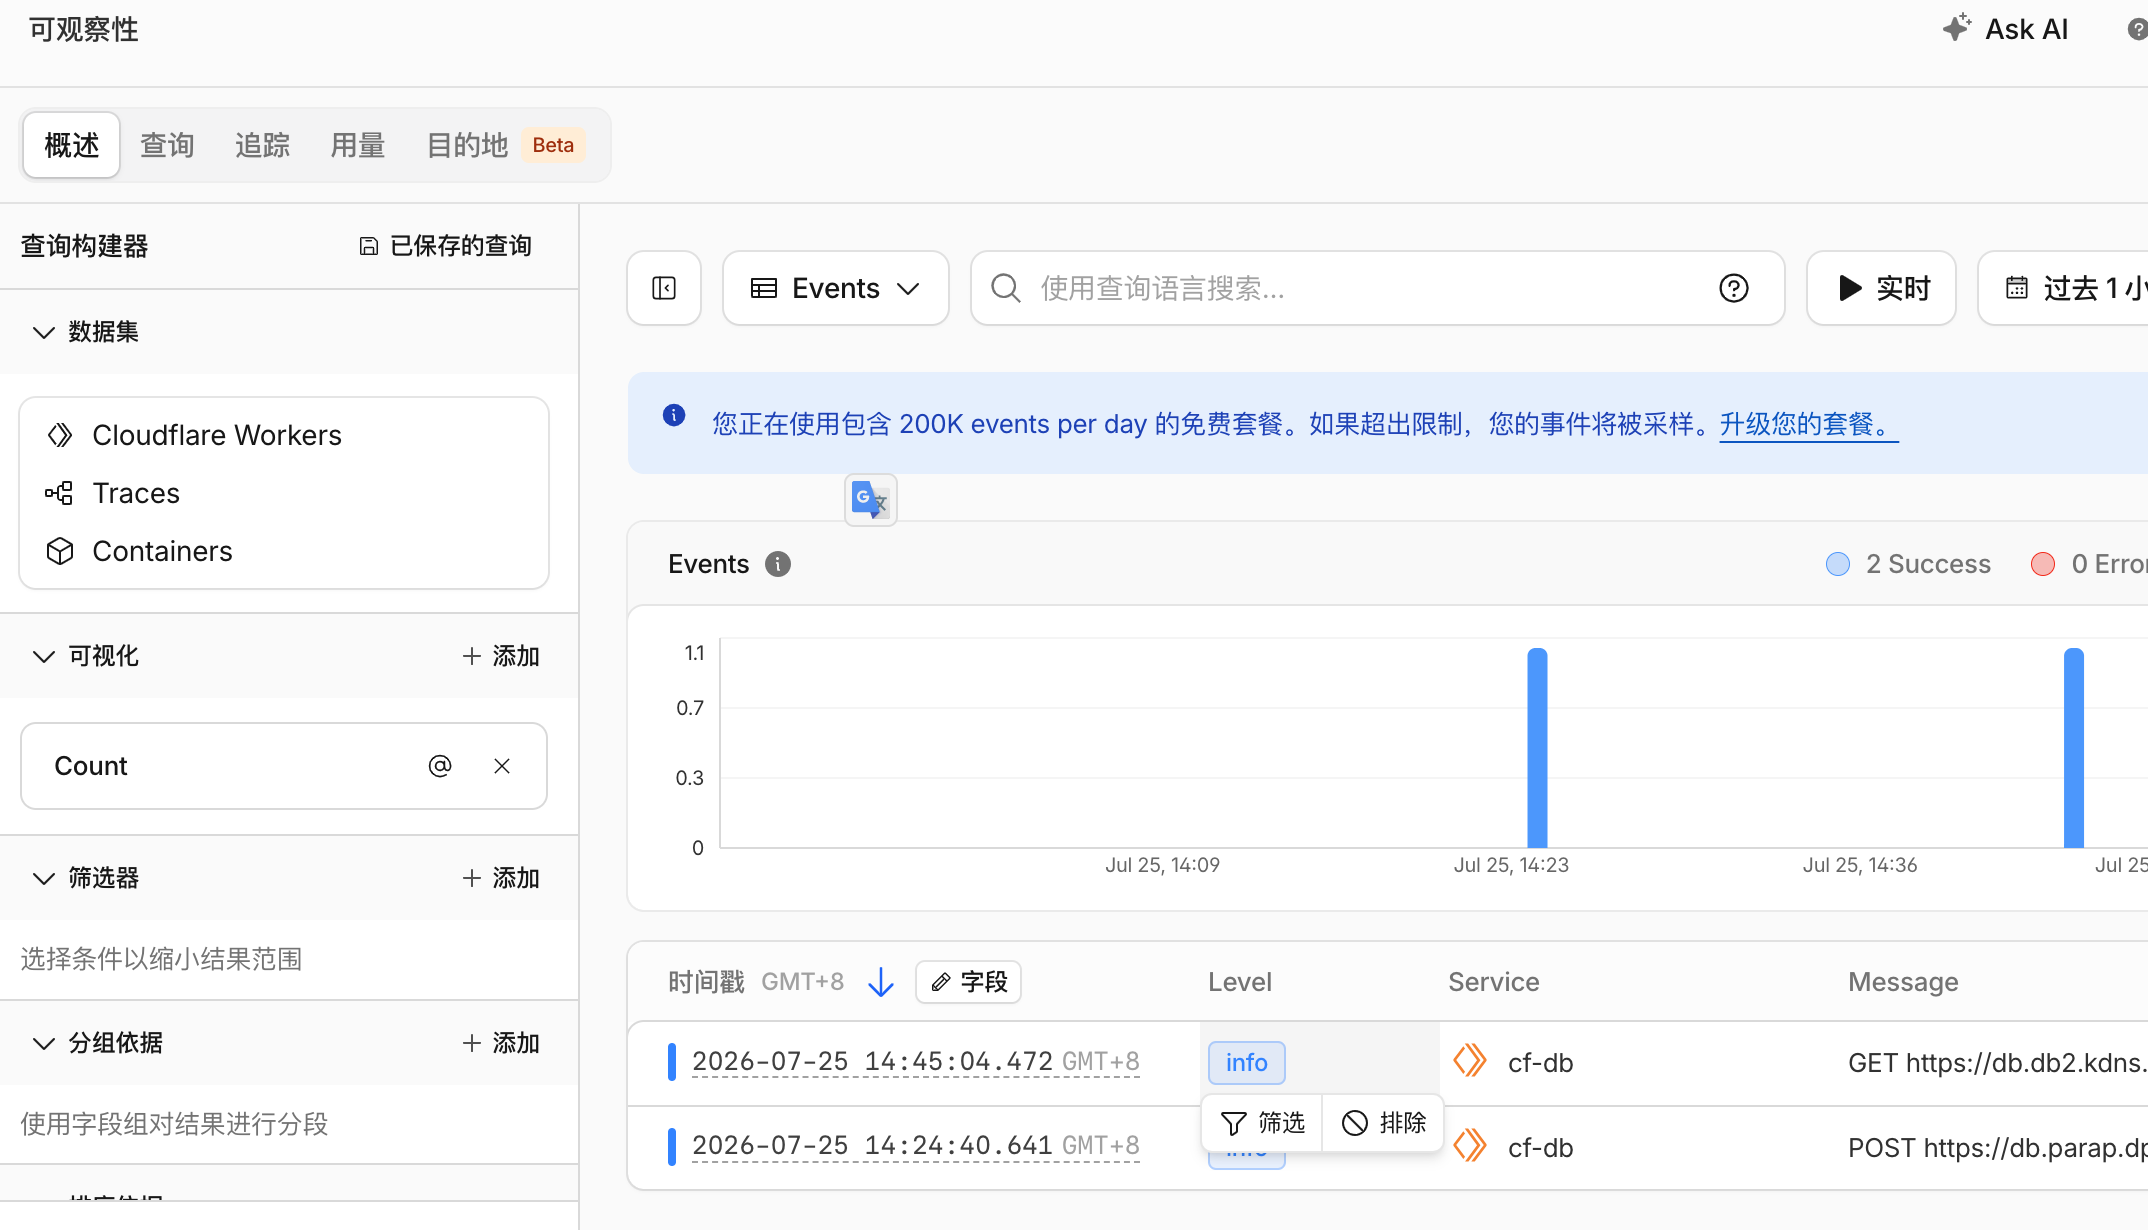
Task: Click the 字段 fields edit button
Action: coord(968,982)
